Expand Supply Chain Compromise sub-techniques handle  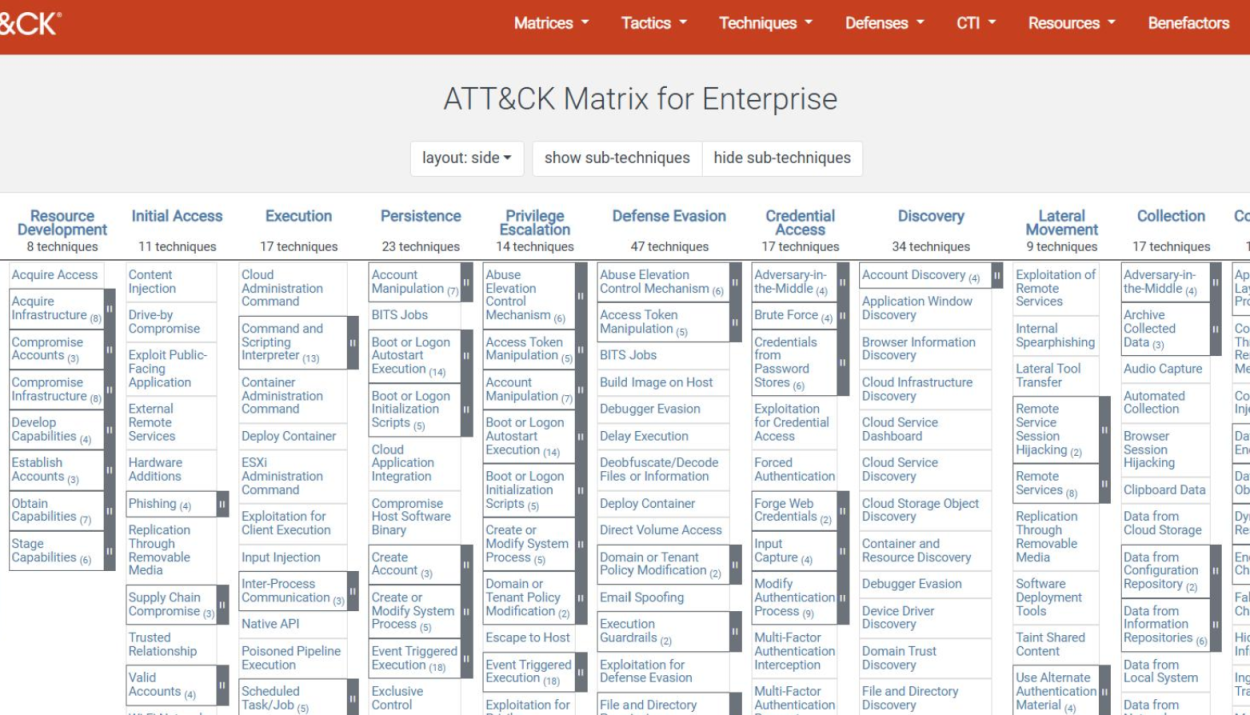tap(222, 605)
